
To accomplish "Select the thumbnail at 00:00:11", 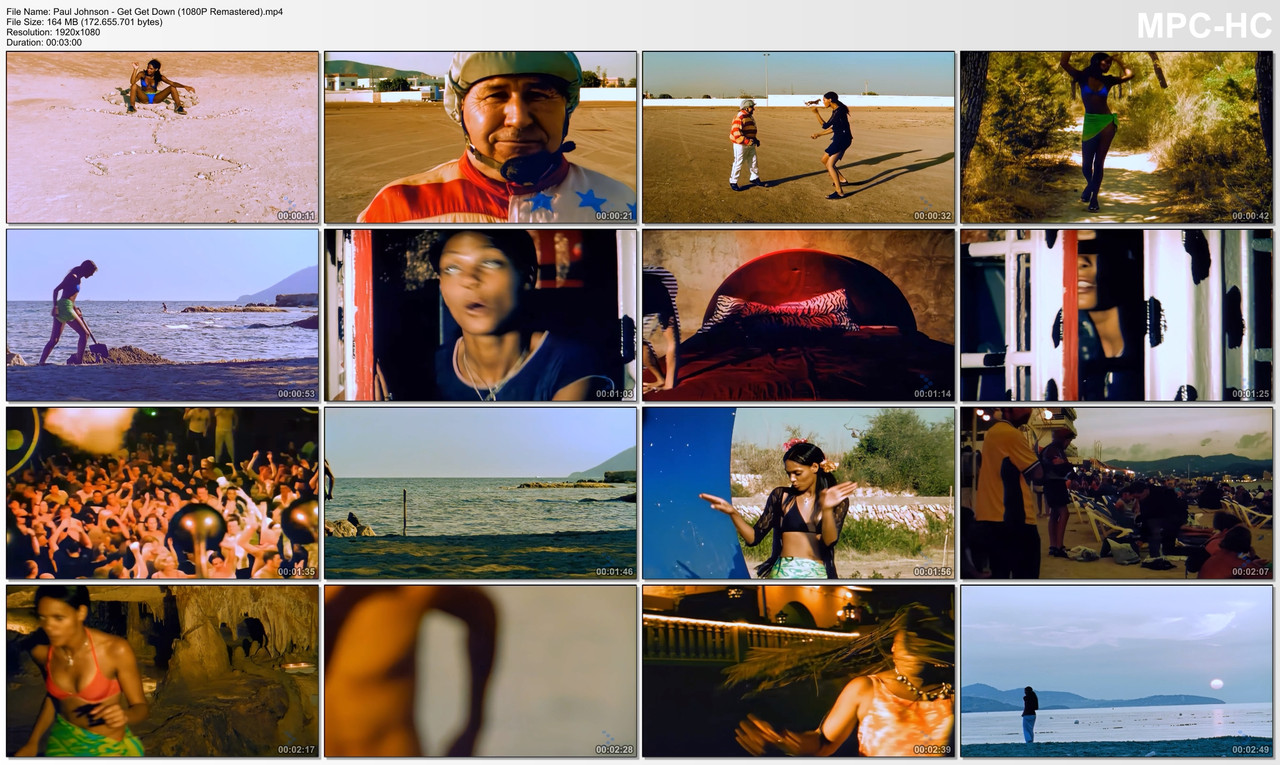I will [163, 137].
